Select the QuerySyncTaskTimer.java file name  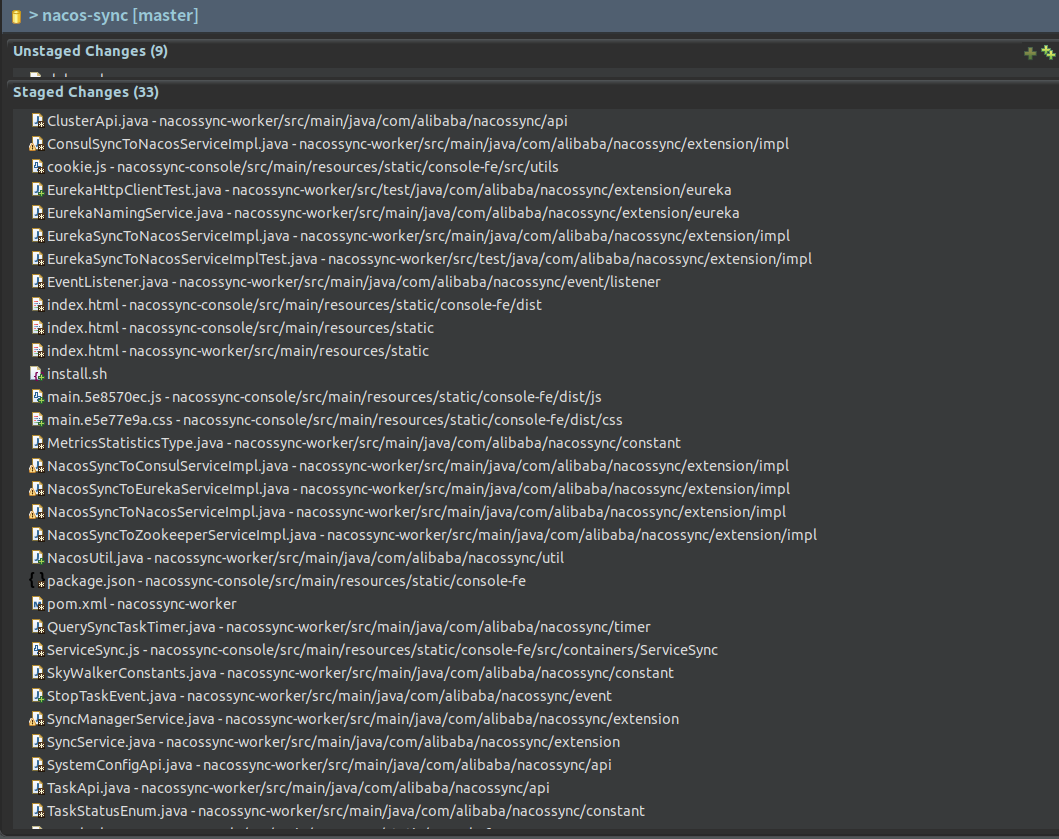[x=131, y=627]
